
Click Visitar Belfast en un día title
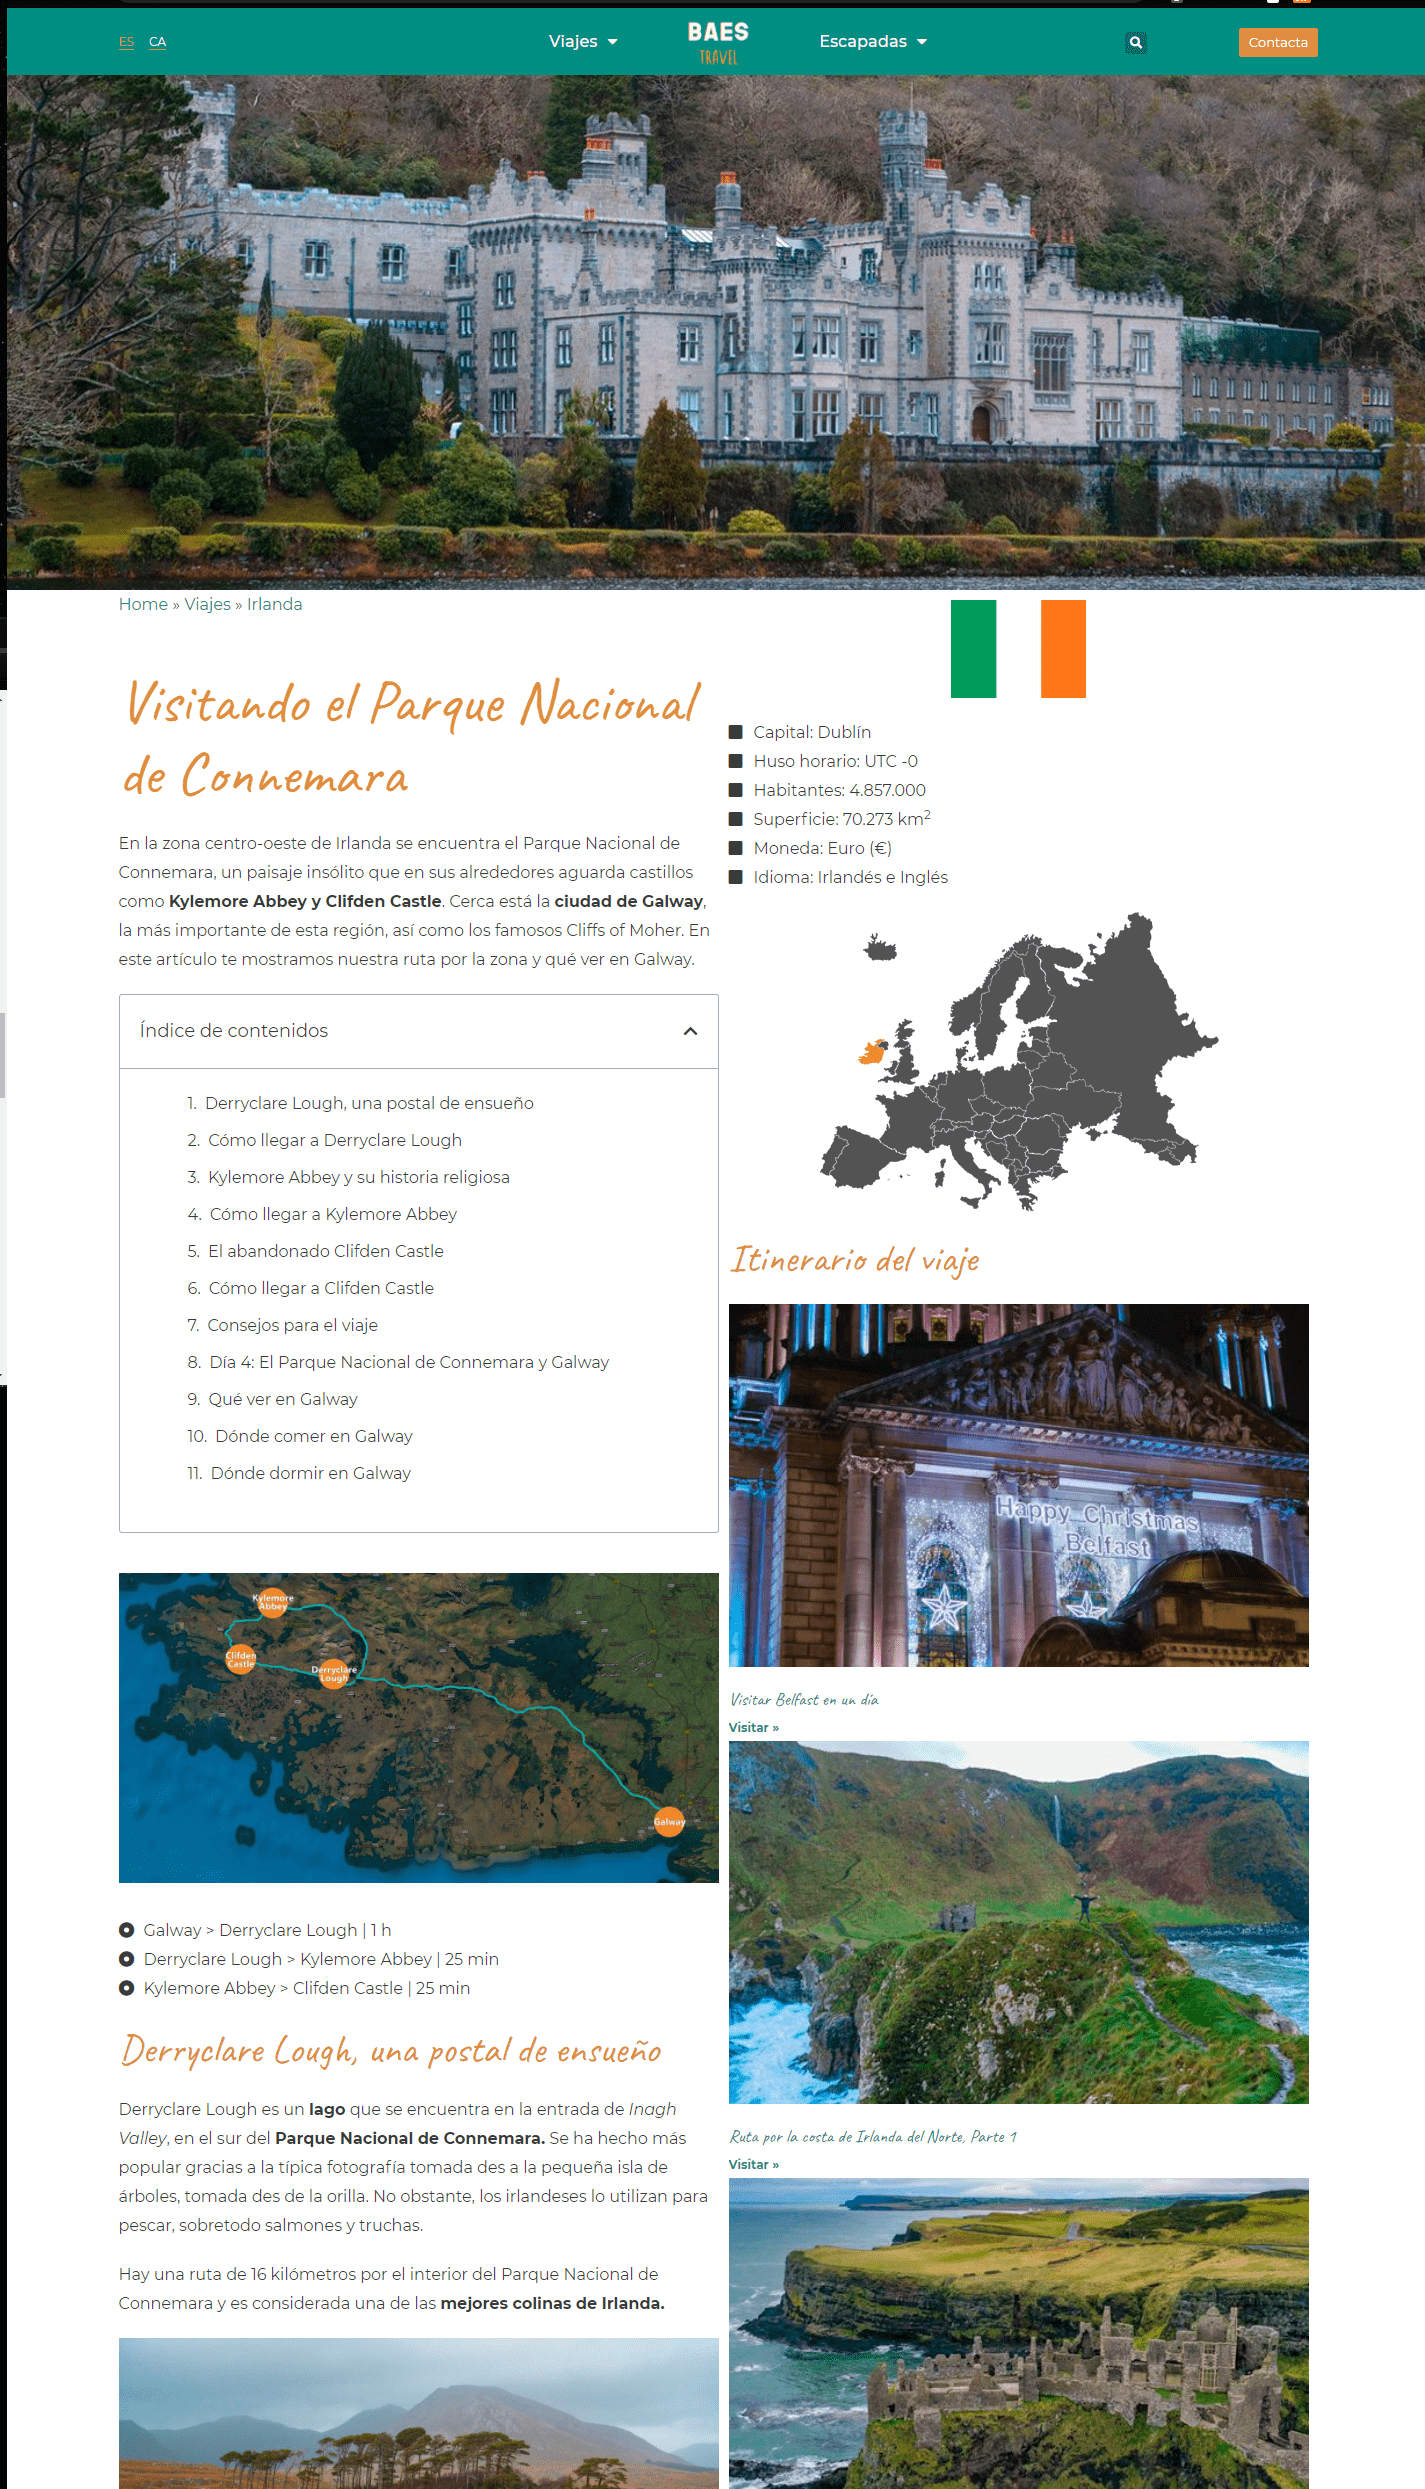click(804, 1700)
